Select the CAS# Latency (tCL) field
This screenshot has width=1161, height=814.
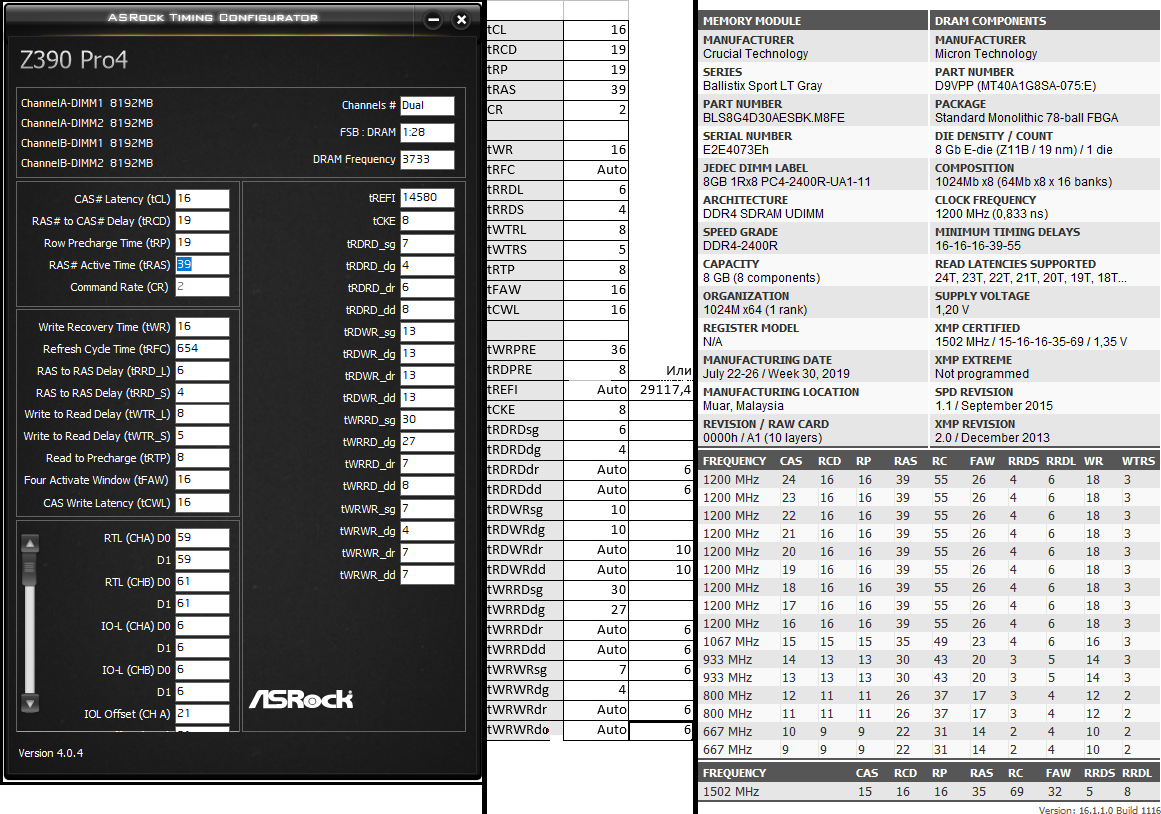[x=202, y=199]
